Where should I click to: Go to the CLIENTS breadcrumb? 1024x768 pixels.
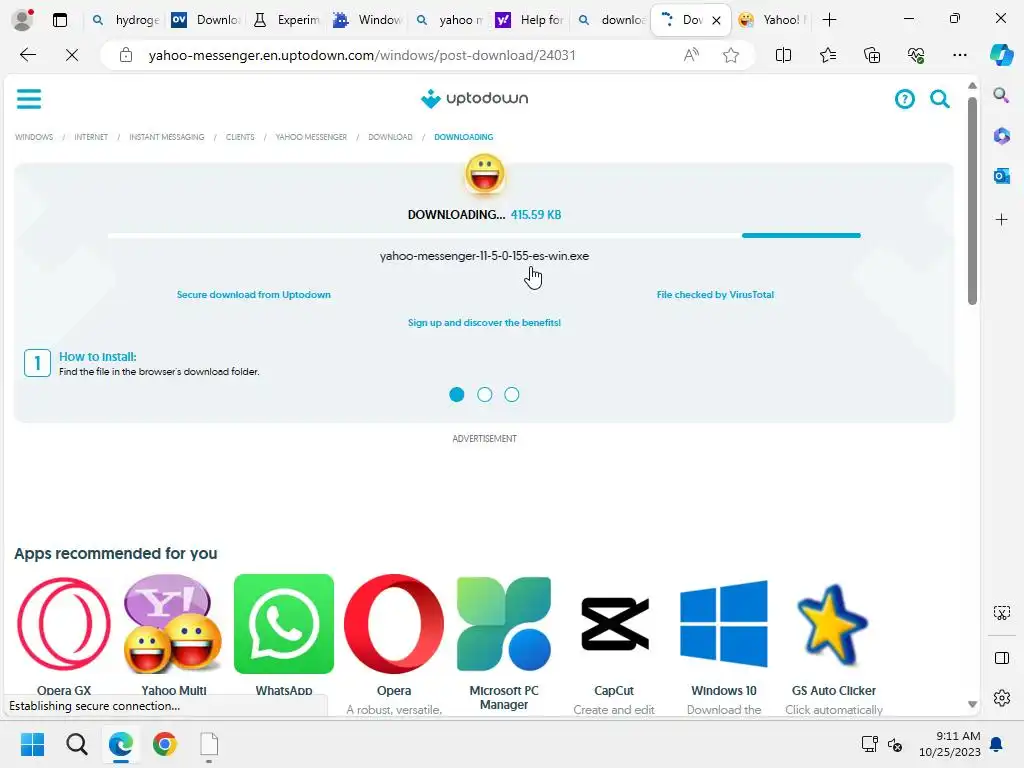[240, 137]
